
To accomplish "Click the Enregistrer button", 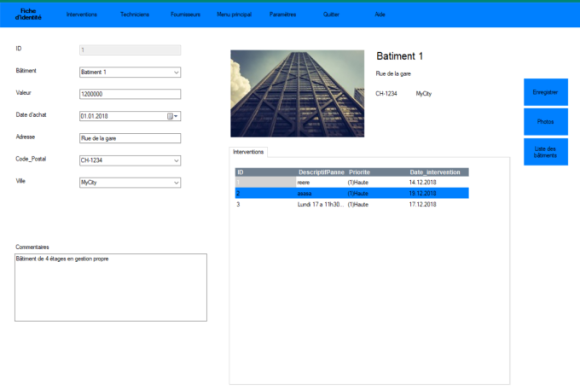I will tap(546, 92).
